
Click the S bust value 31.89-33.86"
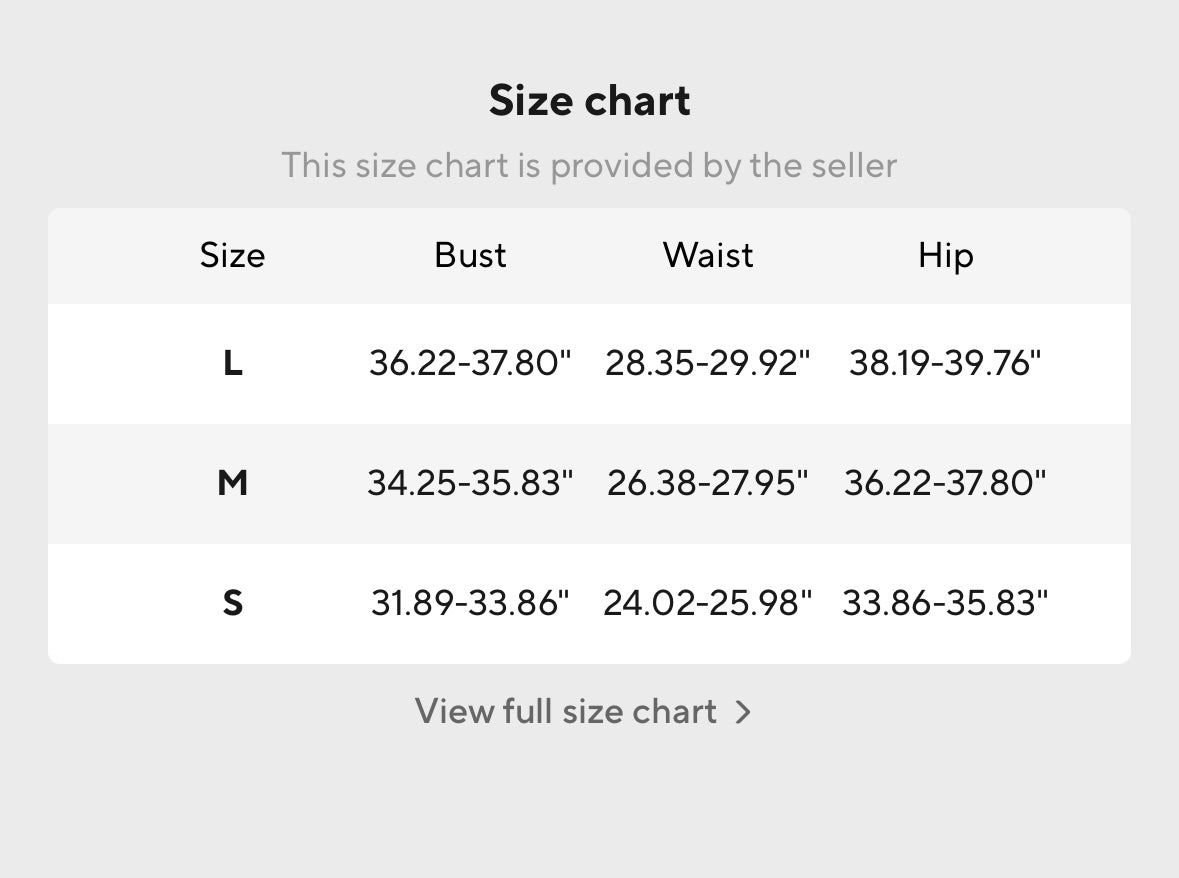tap(470, 604)
